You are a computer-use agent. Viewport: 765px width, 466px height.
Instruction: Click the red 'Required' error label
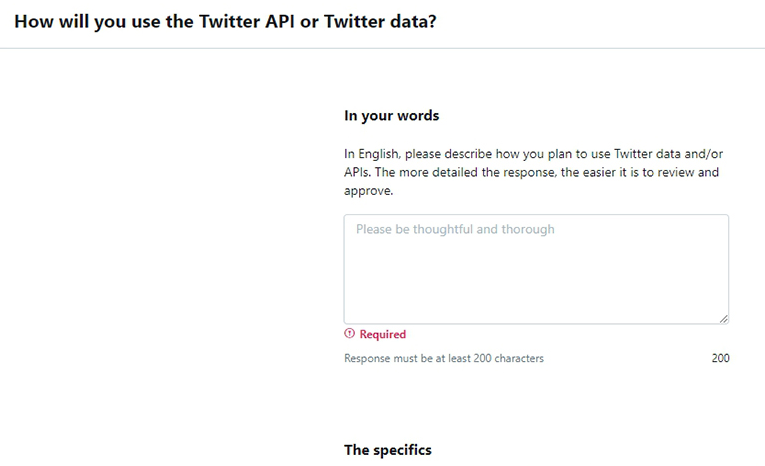click(x=382, y=334)
